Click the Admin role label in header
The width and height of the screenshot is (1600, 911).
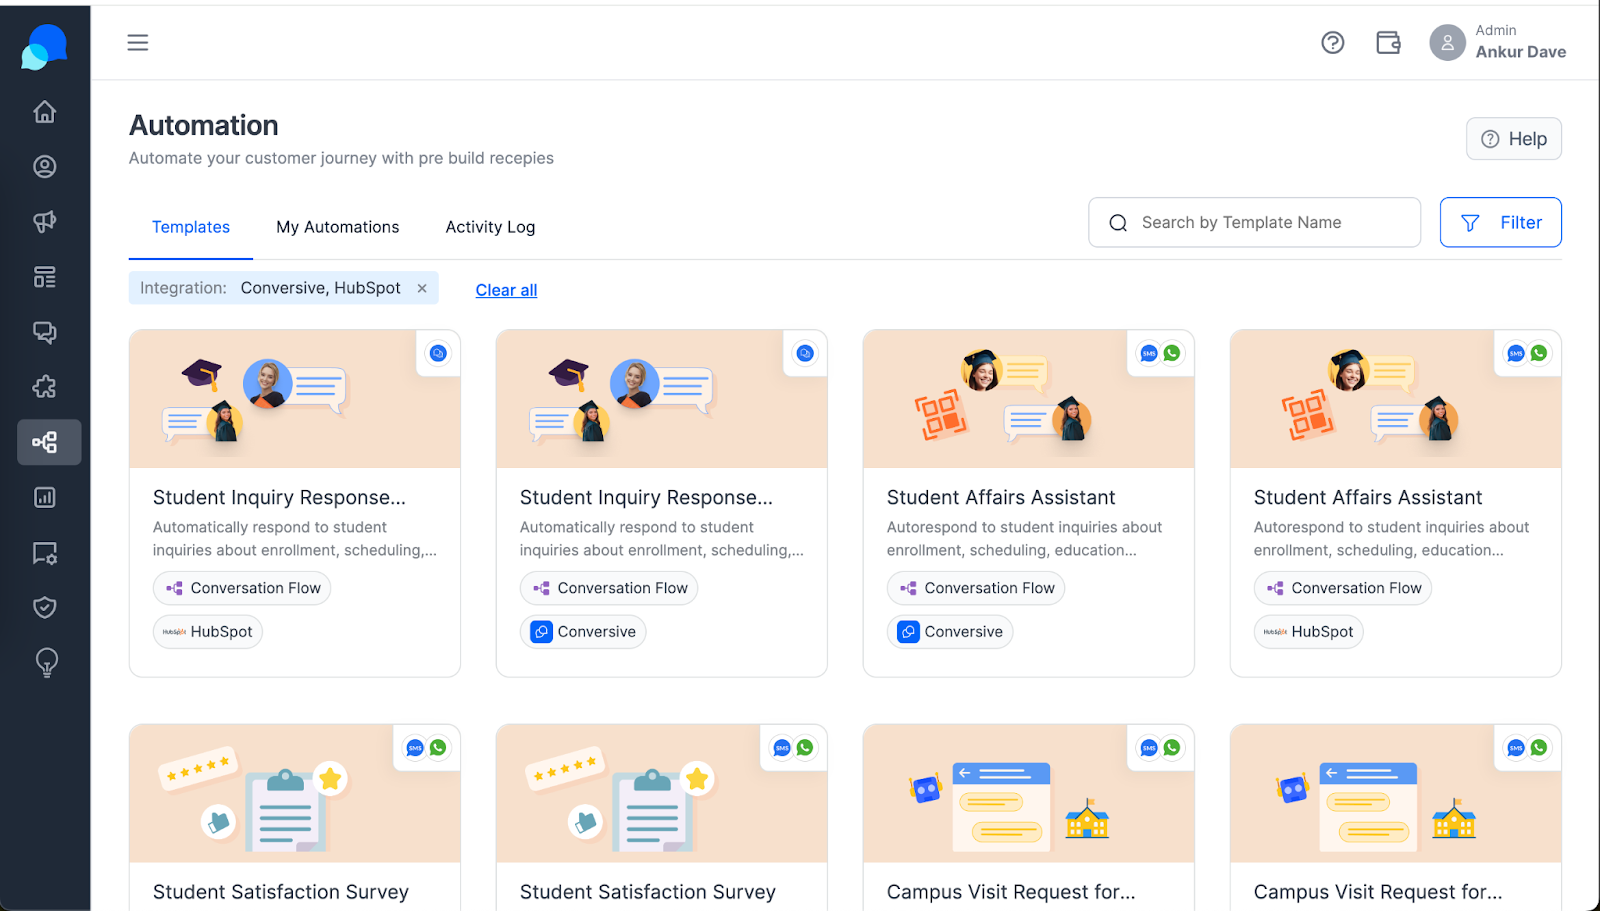point(1496,30)
